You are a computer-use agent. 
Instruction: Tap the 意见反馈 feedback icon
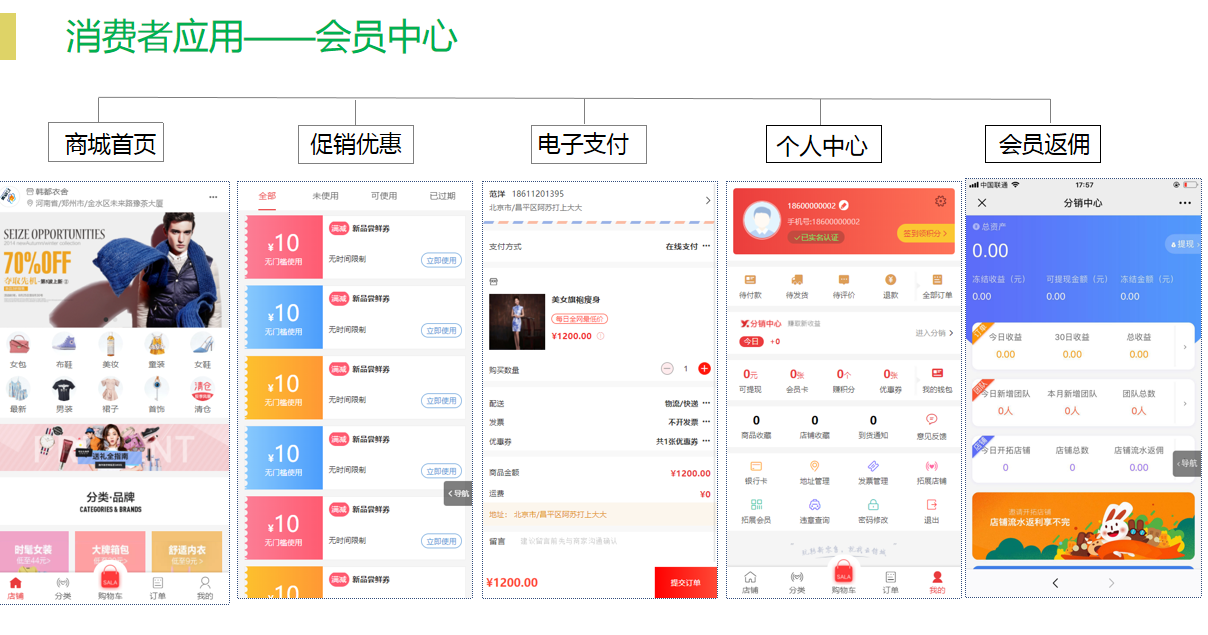pyautogui.click(x=931, y=420)
